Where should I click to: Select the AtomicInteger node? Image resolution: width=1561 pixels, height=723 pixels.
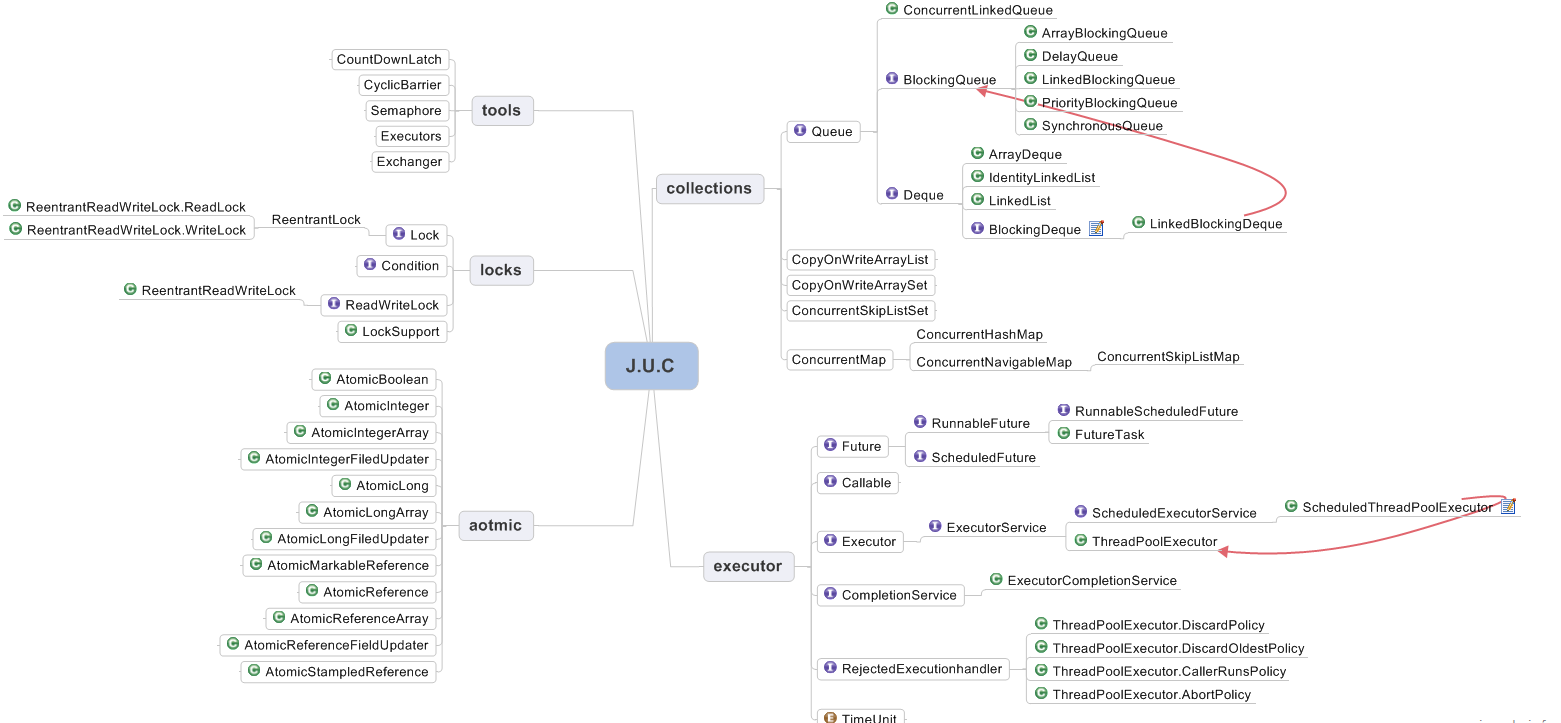click(x=378, y=405)
